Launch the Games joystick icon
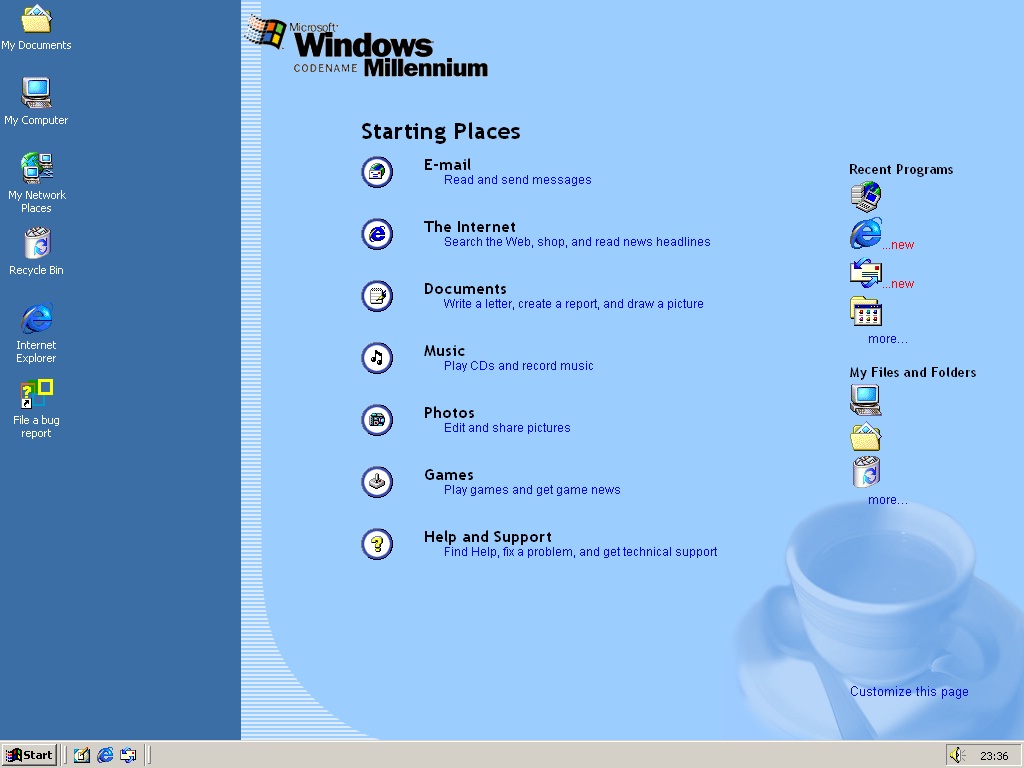The height and width of the screenshot is (768, 1024). pos(377,482)
